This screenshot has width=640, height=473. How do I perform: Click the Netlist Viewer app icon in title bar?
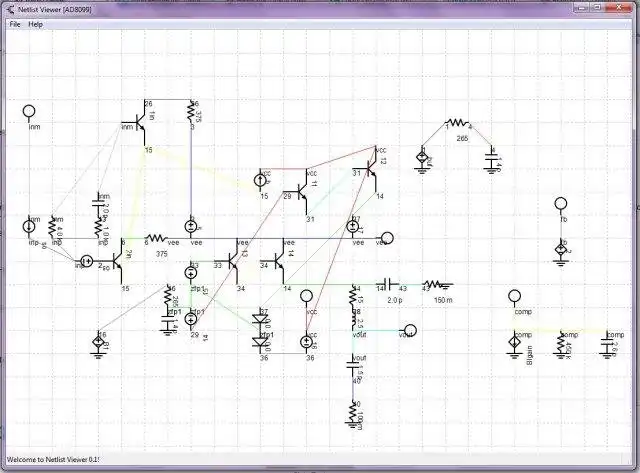pos(11,9)
